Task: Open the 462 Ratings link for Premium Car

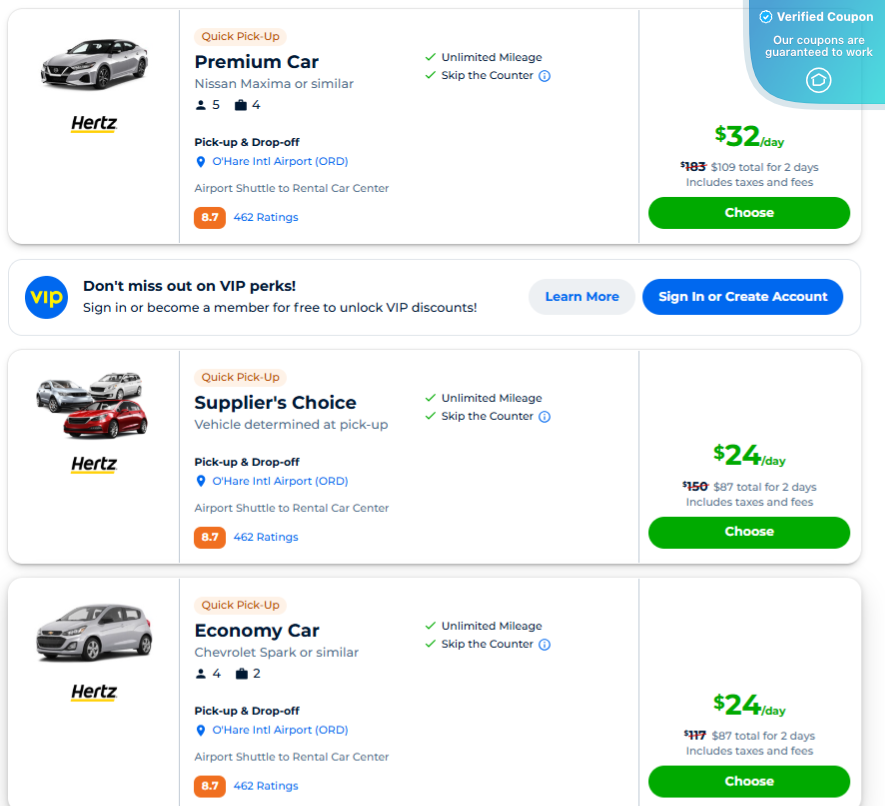Action: [265, 217]
